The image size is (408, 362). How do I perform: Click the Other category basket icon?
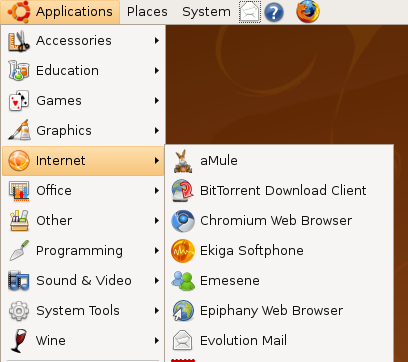[19, 221]
